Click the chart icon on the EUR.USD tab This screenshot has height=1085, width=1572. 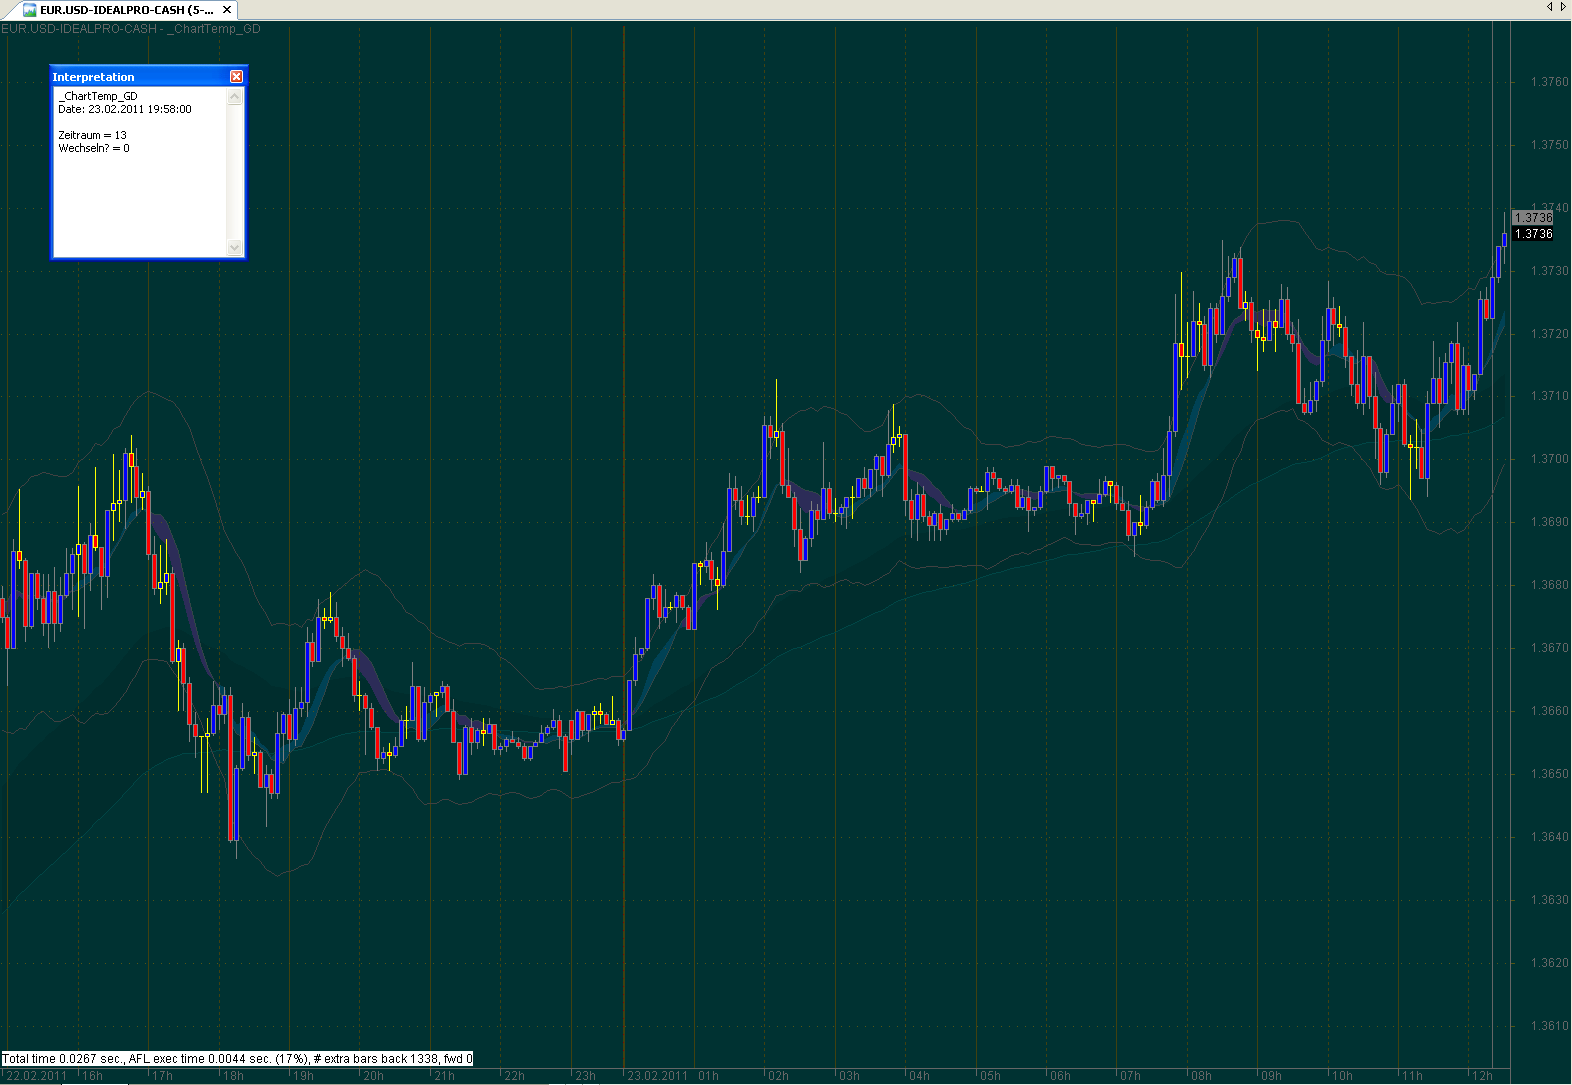(x=30, y=10)
